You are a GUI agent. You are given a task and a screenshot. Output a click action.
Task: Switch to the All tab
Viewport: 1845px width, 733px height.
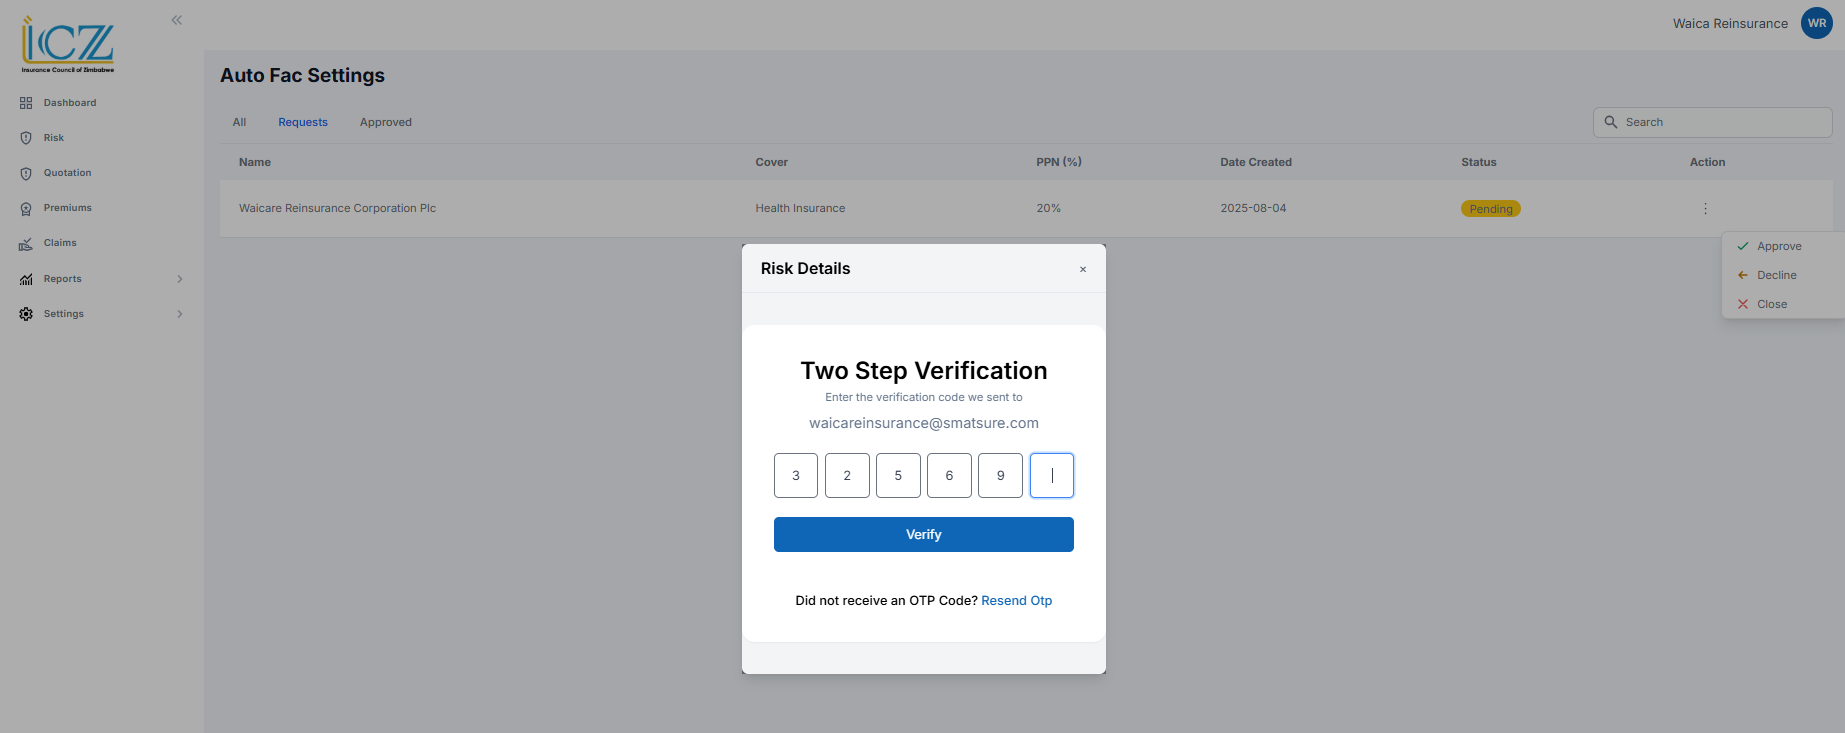(x=239, y=122)
